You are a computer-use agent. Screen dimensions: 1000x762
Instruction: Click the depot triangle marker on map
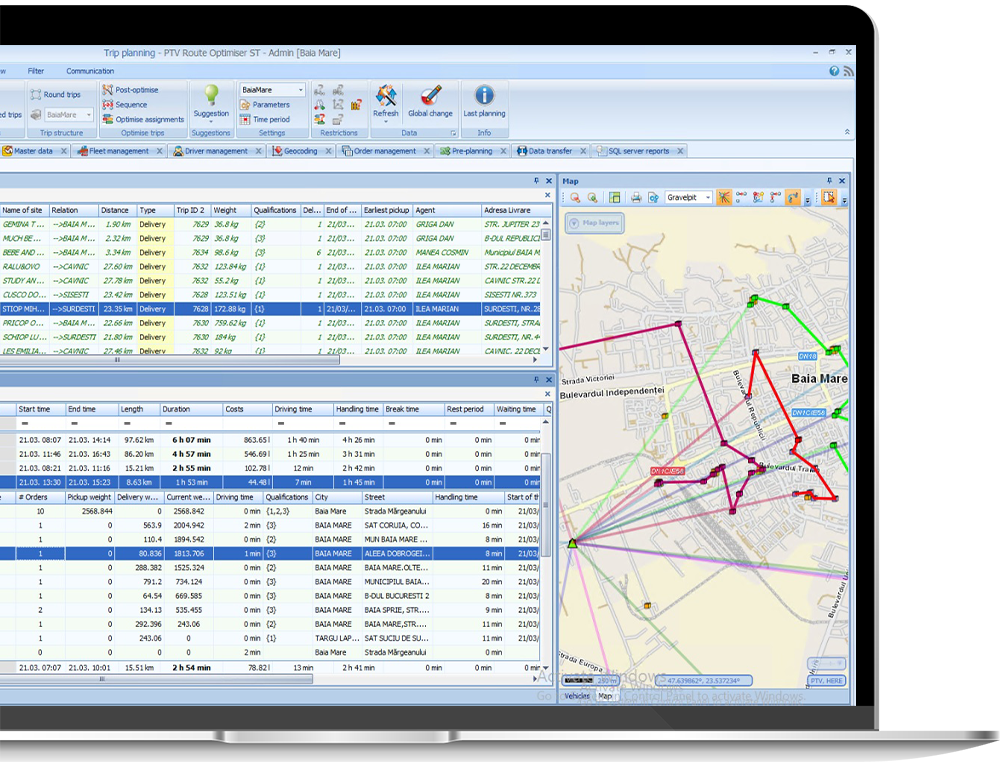click(x=572, y=543)
